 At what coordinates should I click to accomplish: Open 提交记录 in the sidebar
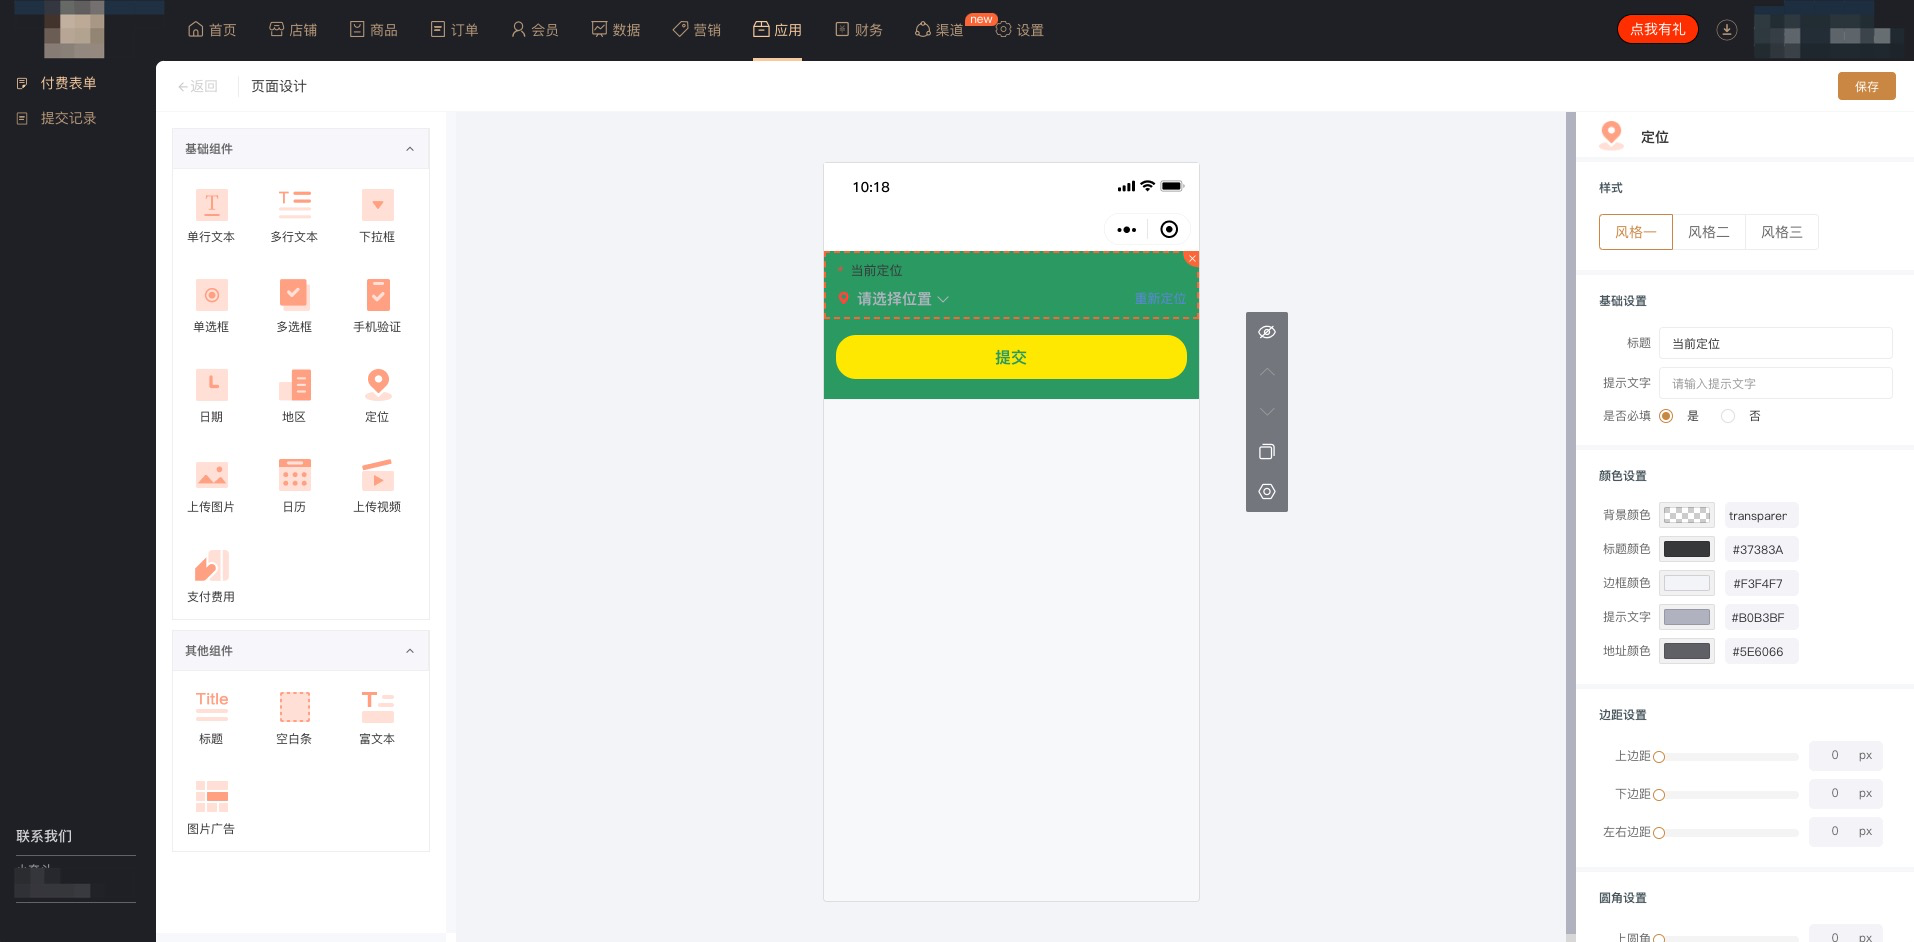click(x=68, y=118)
